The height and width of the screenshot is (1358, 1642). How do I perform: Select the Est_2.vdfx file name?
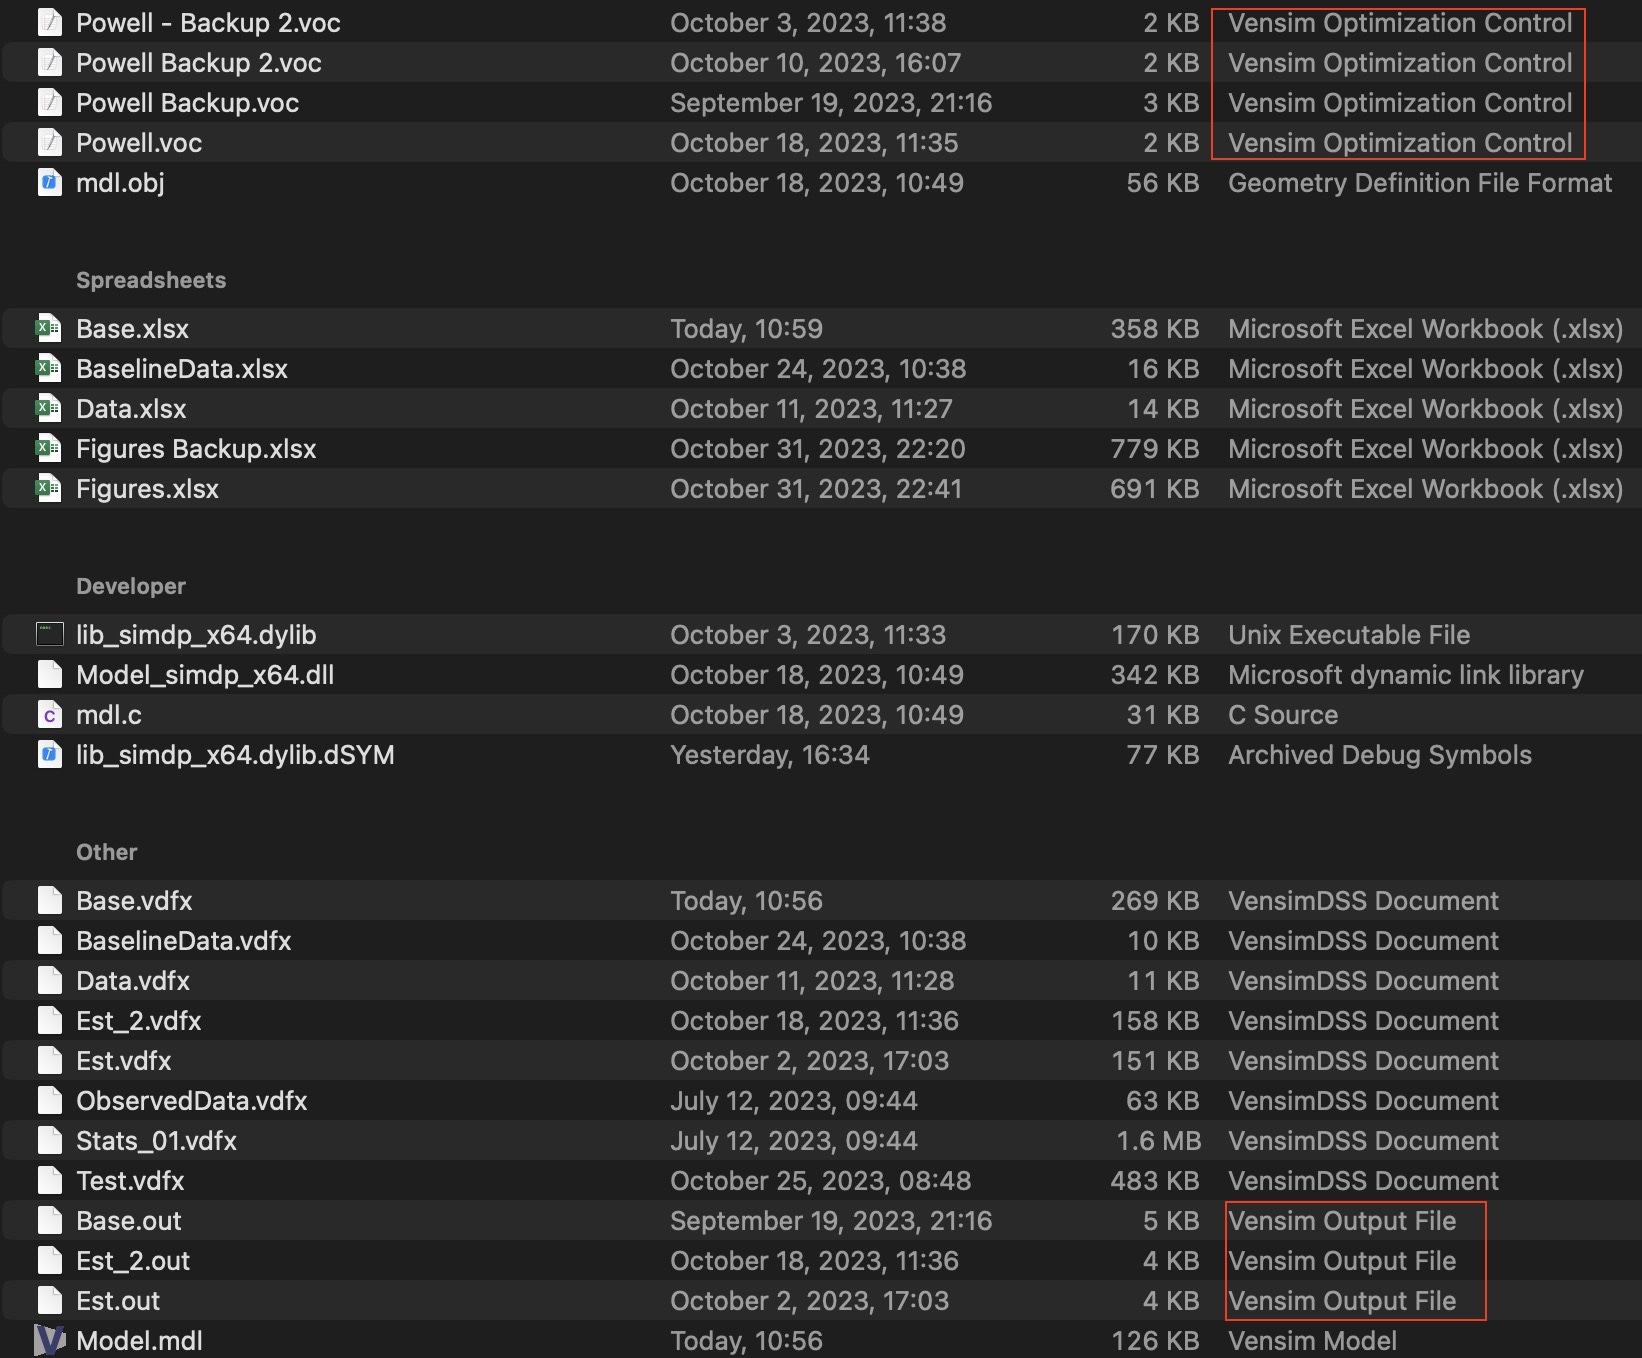pos(139,1021)
